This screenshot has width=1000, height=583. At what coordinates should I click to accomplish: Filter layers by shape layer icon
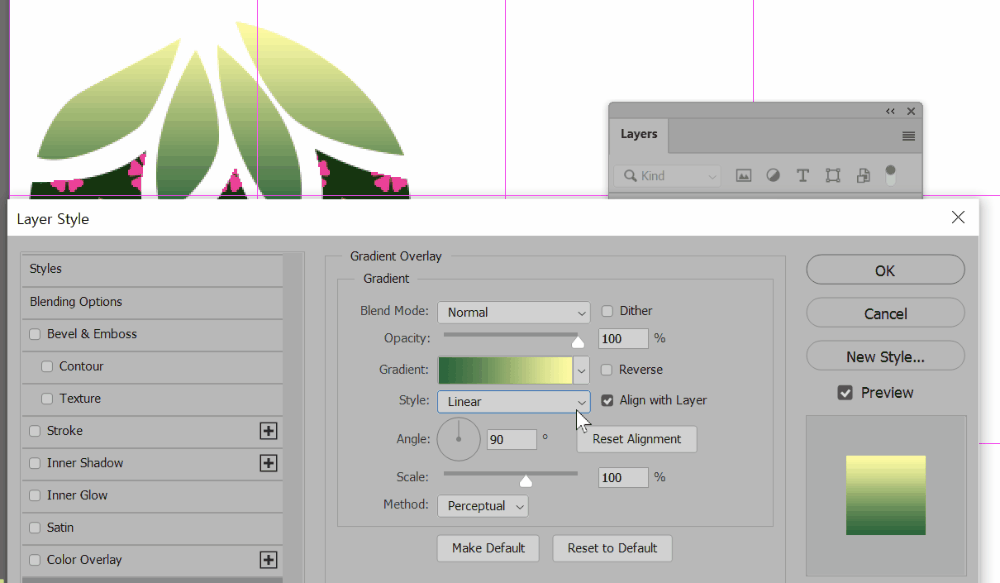(833, 175)
